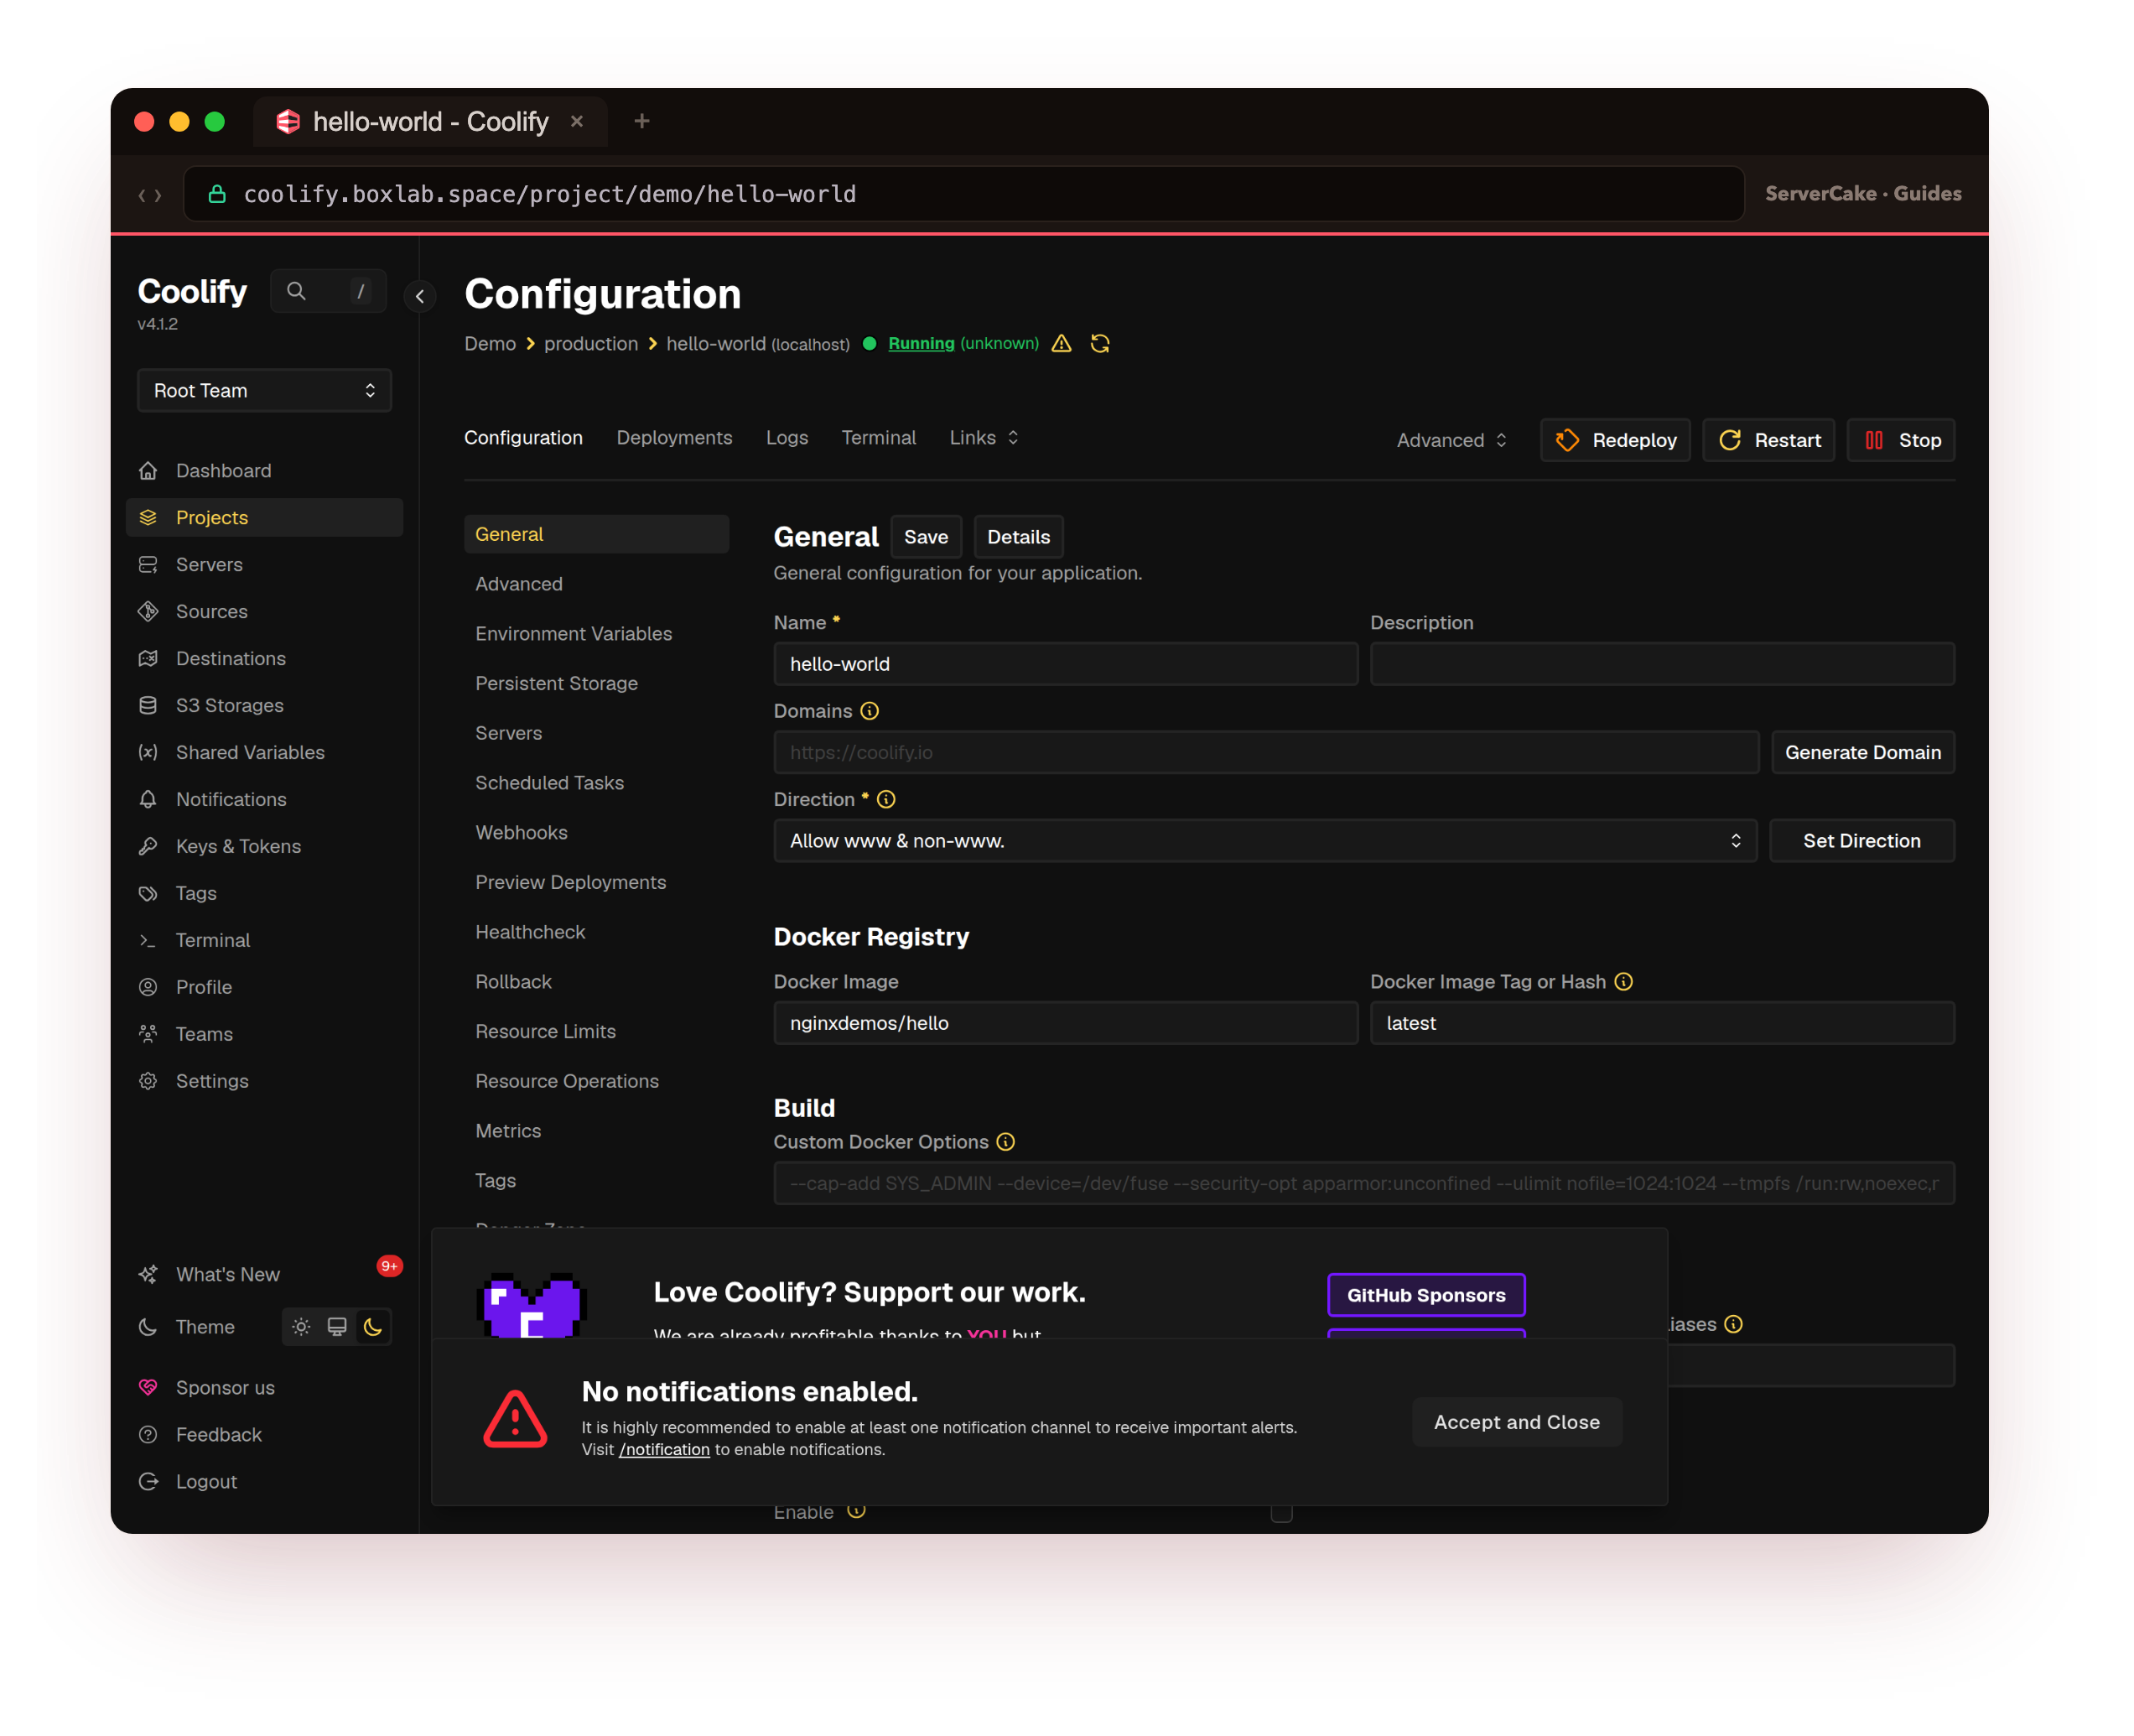Switch to the Logs tab
The image size is (2134, 1736).
point(787,437)
